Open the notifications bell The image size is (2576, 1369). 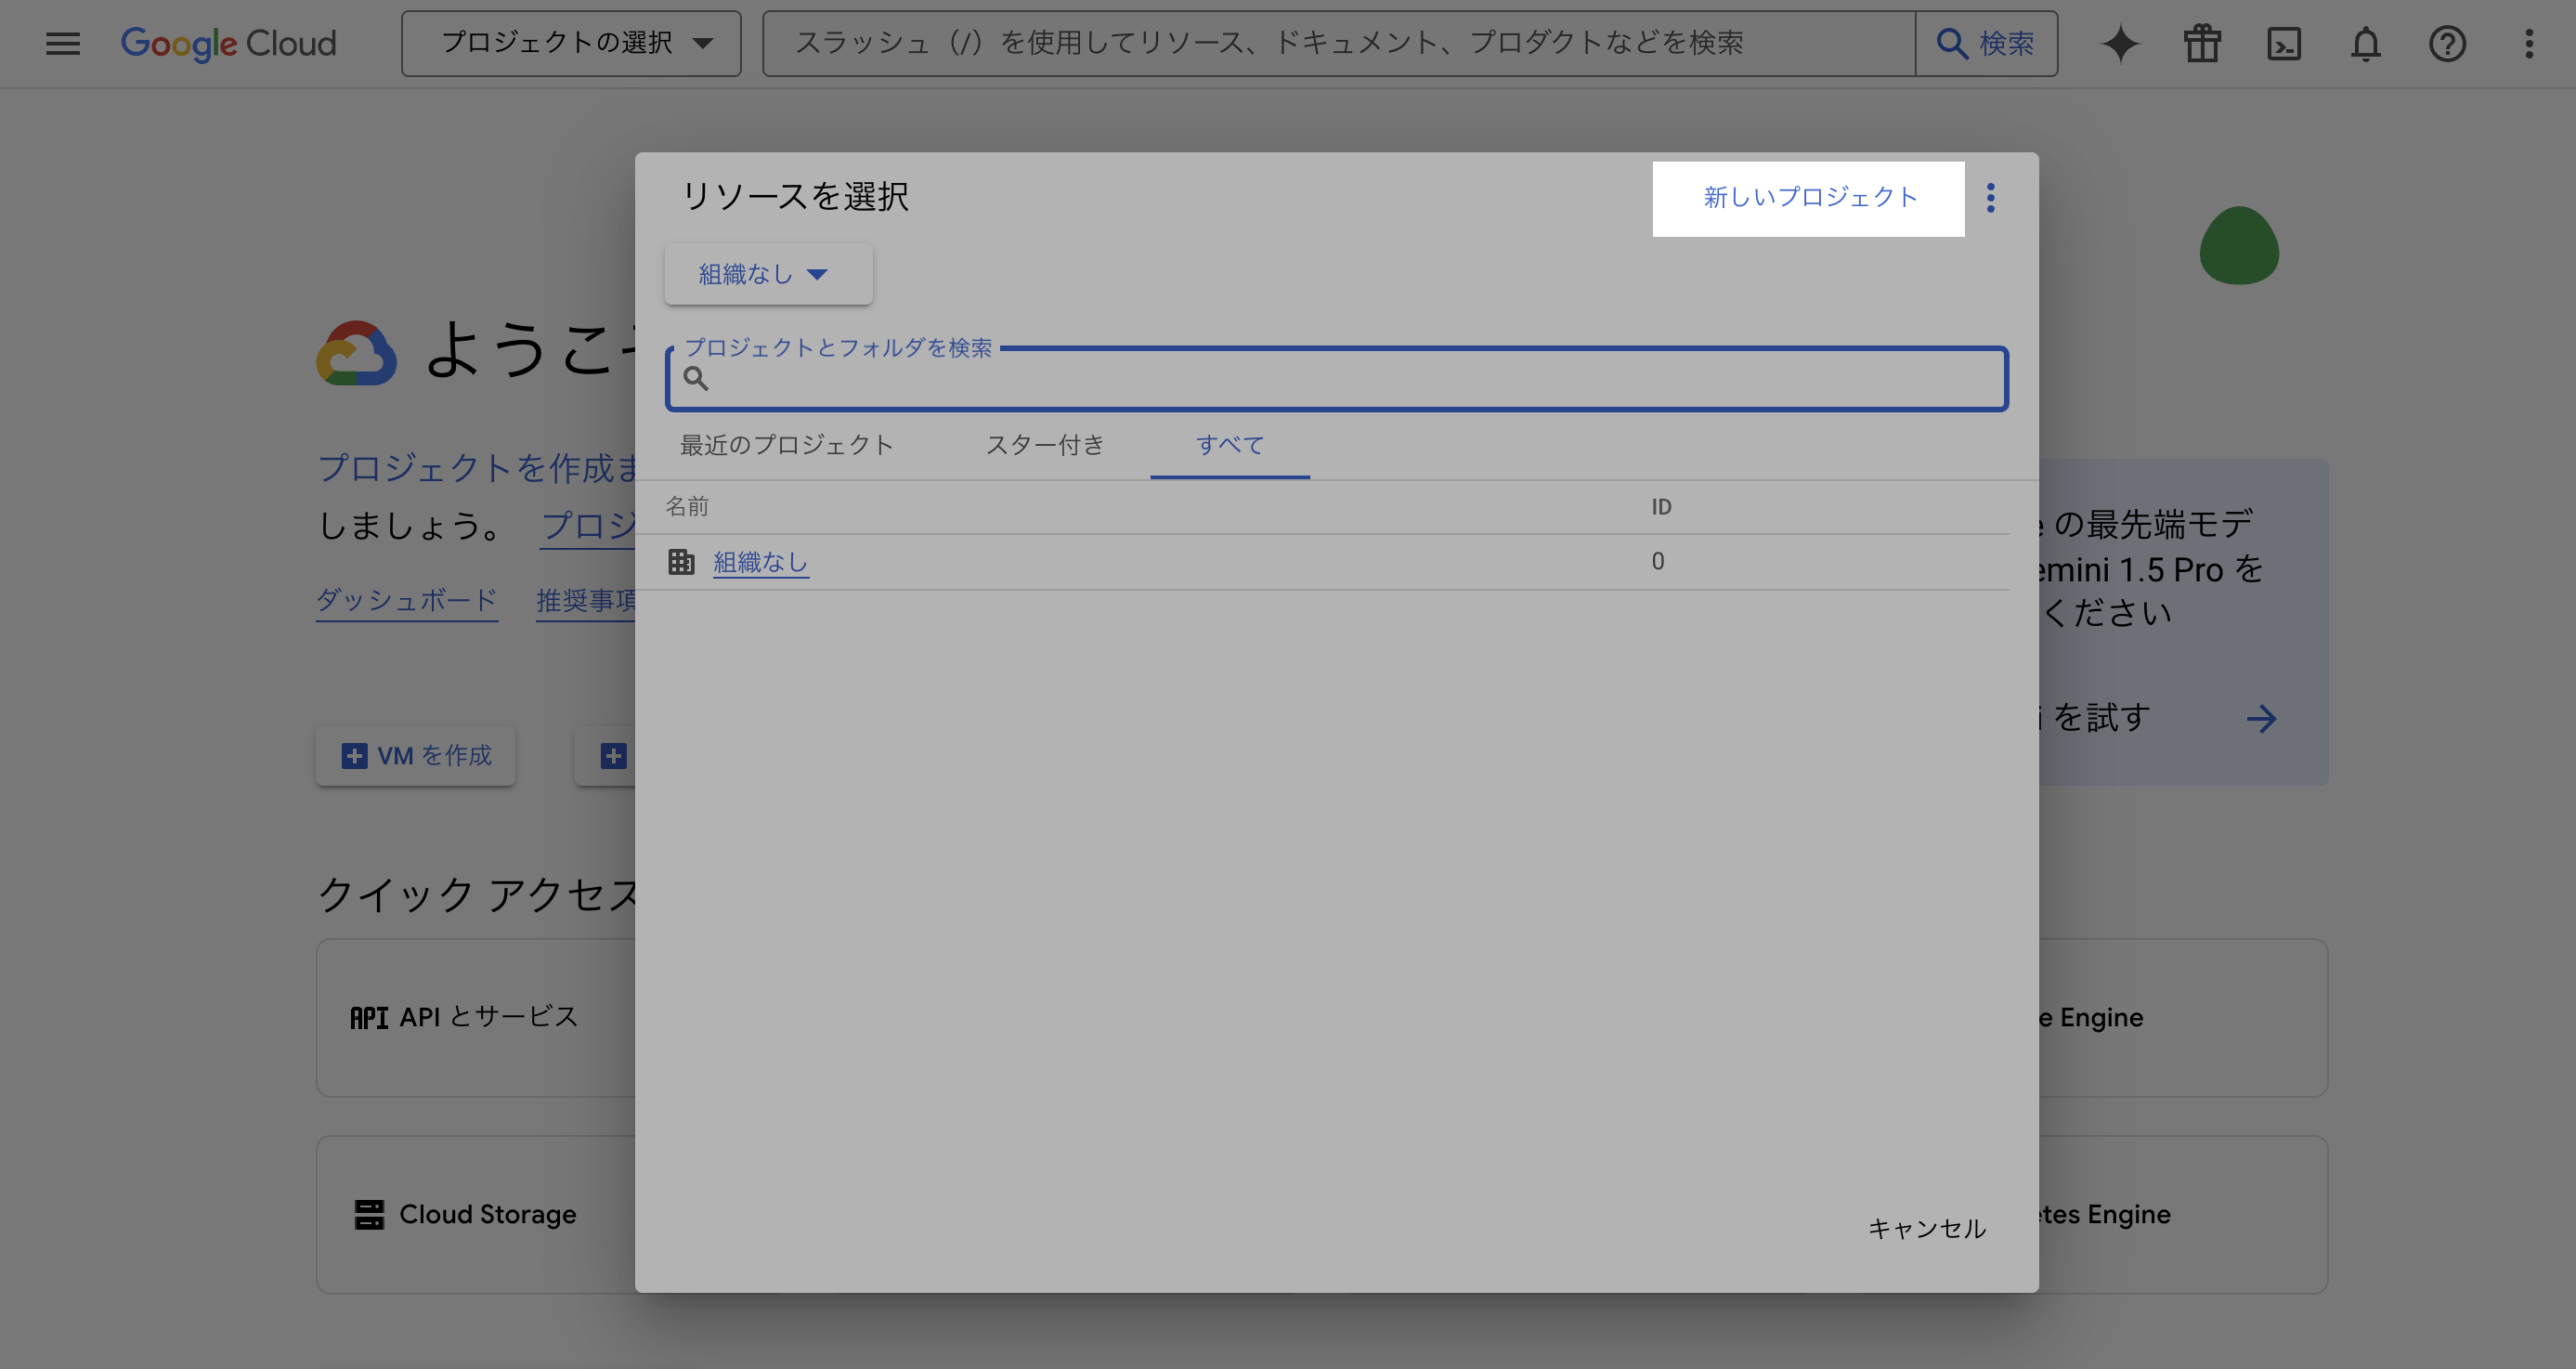2365,43
